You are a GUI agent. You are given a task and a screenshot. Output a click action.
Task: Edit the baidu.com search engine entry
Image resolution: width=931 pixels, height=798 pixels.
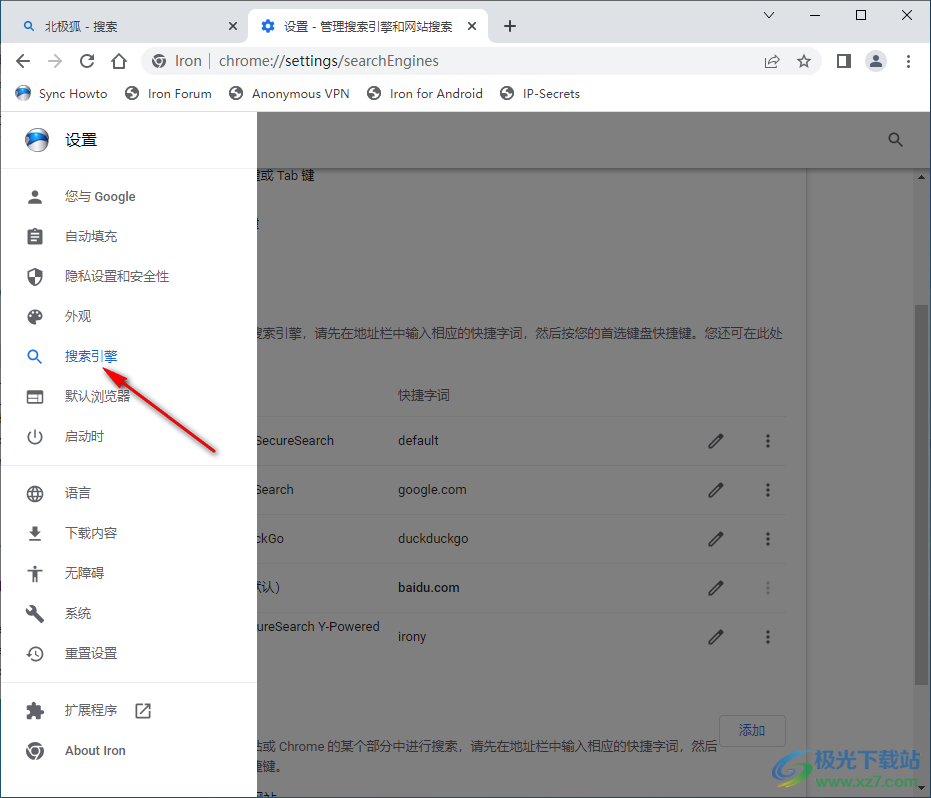point(716,588)
